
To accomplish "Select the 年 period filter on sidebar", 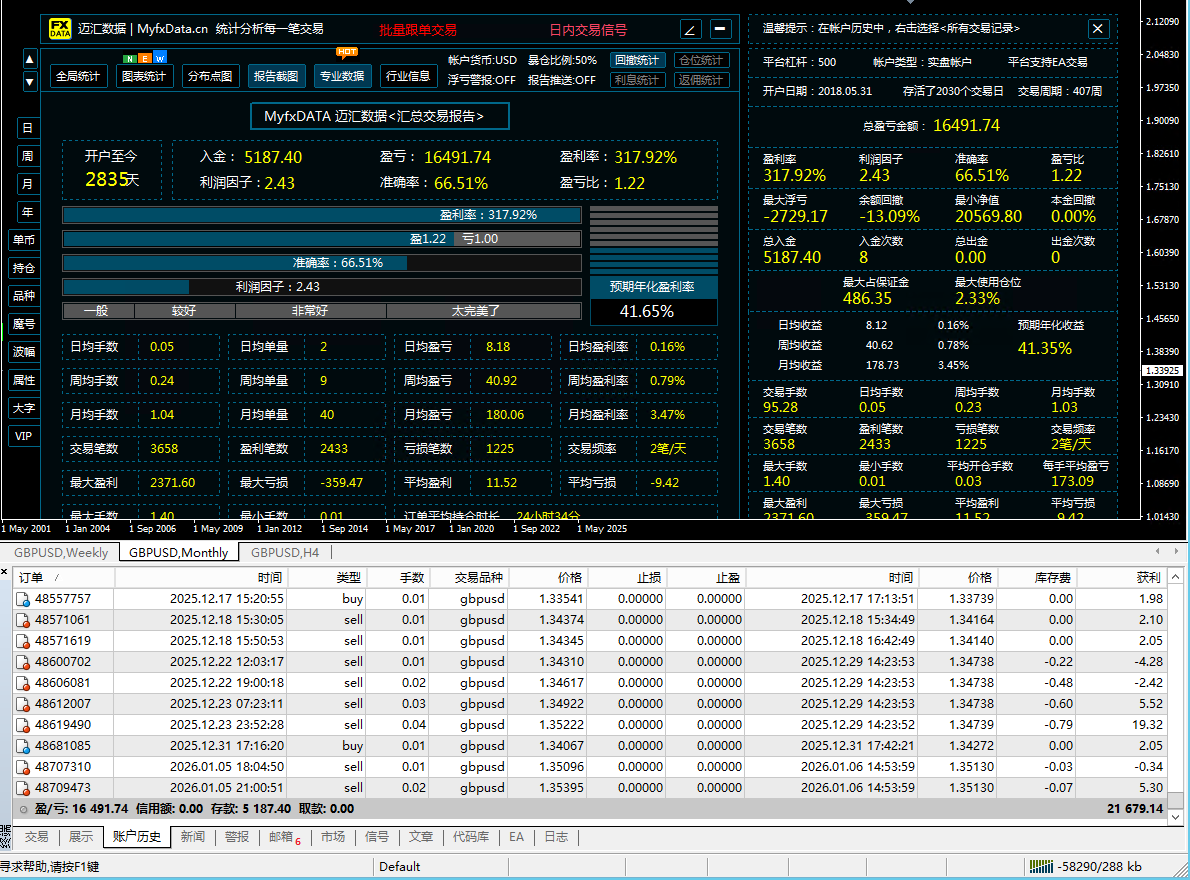I will point(27,212).
